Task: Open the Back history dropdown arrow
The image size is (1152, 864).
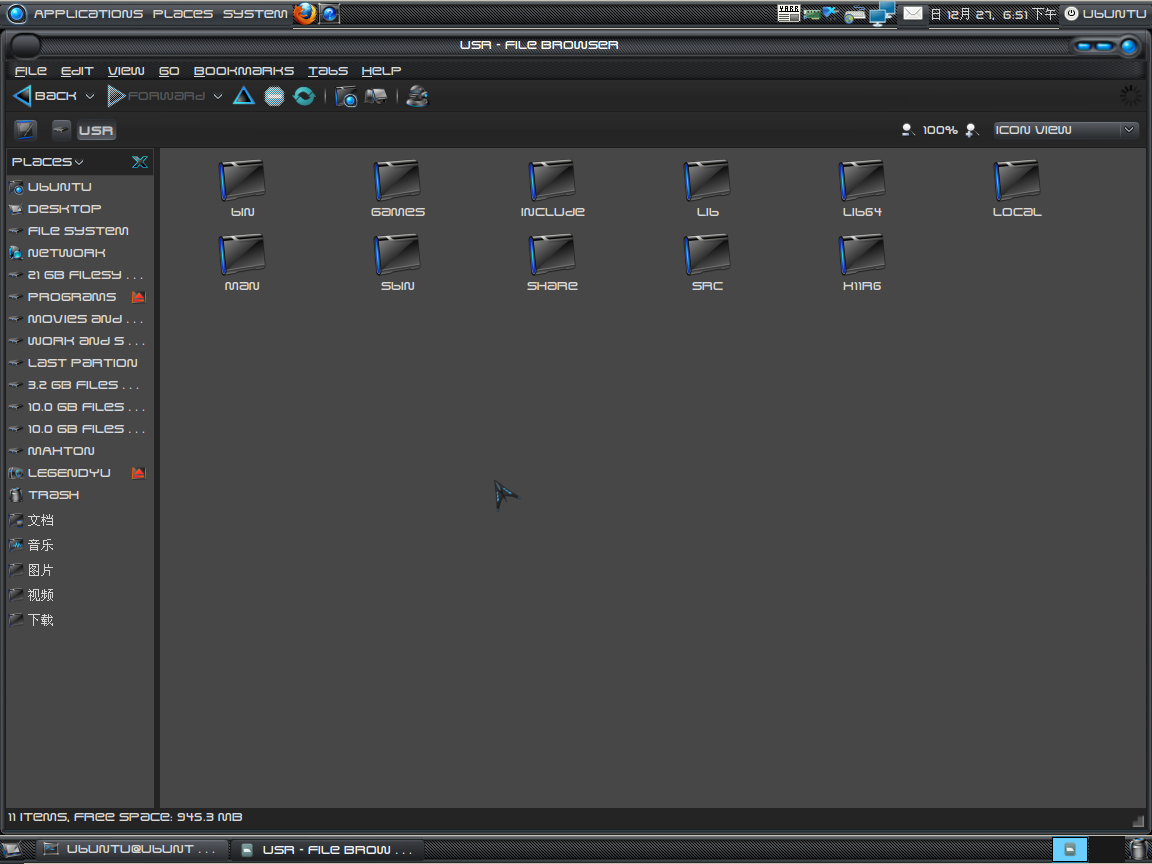Action: (90, 96)
